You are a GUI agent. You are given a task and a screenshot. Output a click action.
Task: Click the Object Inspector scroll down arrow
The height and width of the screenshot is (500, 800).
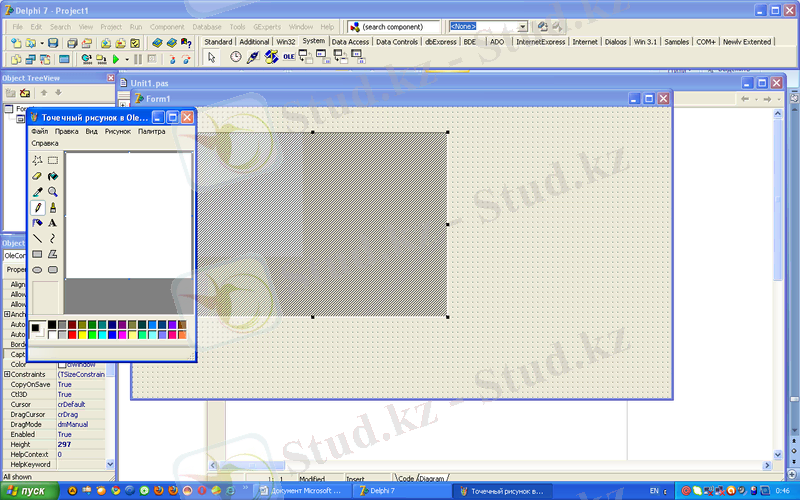110,464
